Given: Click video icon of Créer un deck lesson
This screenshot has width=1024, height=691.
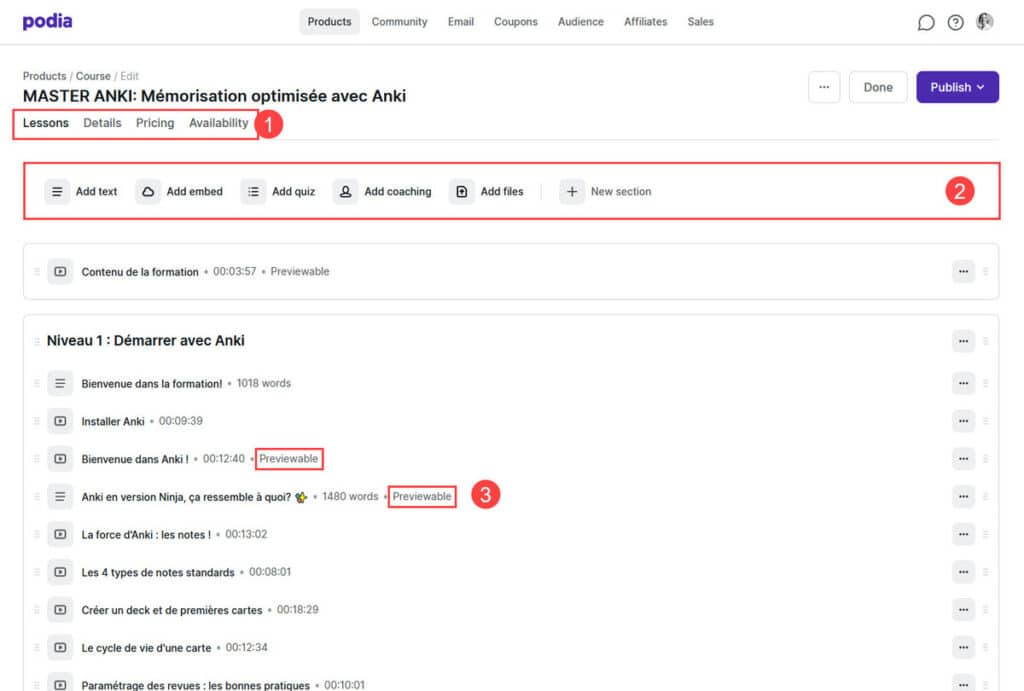Looking at the screenshot, I should click(x=60, y=610).
